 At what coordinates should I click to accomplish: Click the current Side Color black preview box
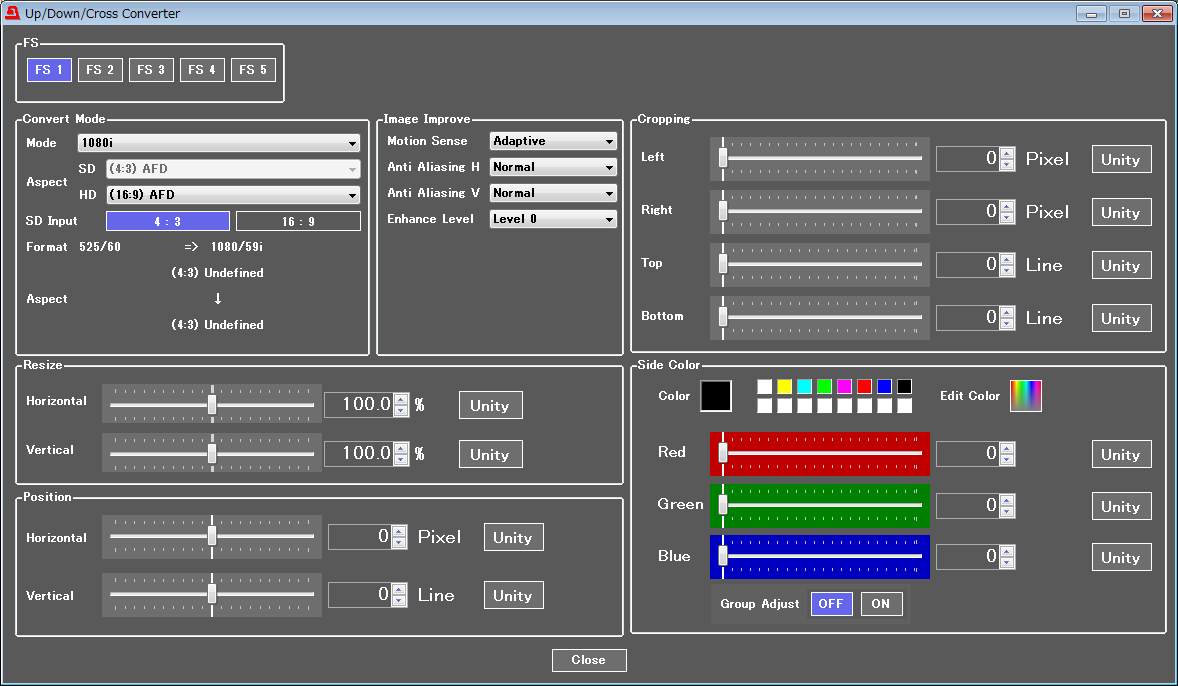(716, 396)
